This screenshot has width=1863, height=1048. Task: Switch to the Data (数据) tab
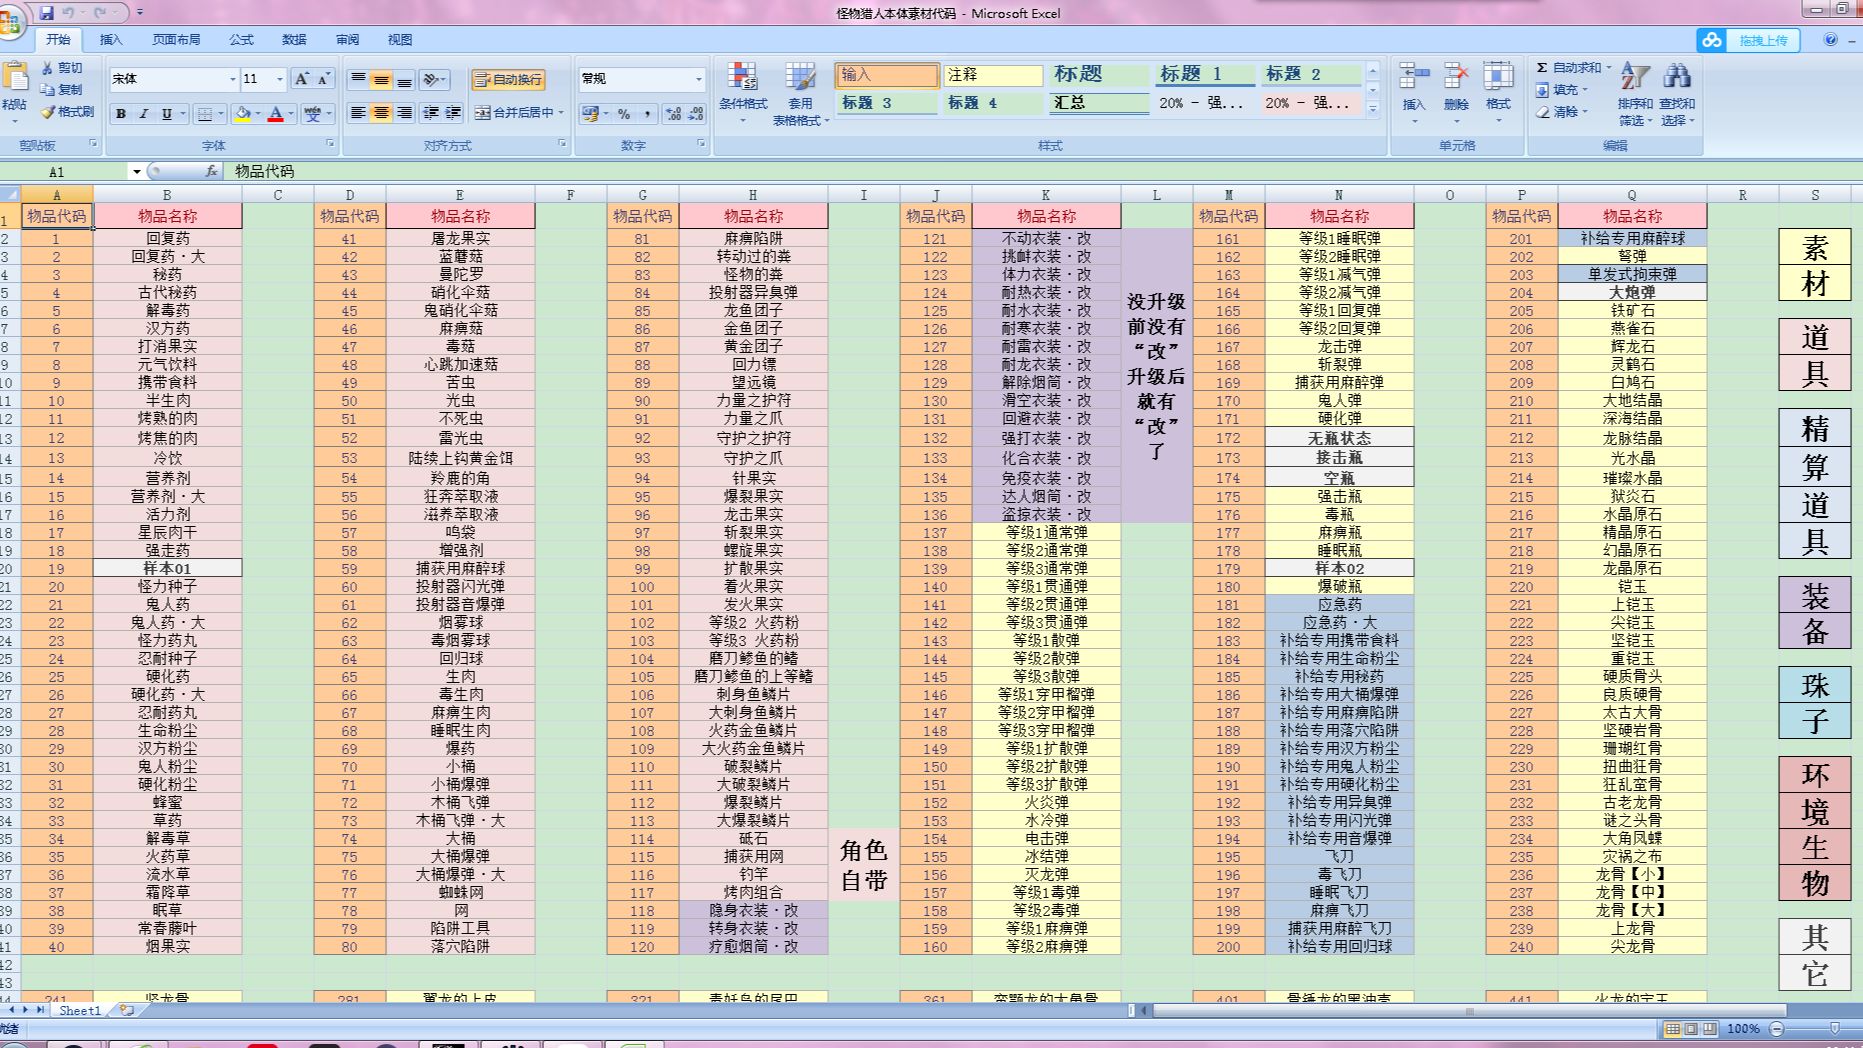(x=294, y=40)
